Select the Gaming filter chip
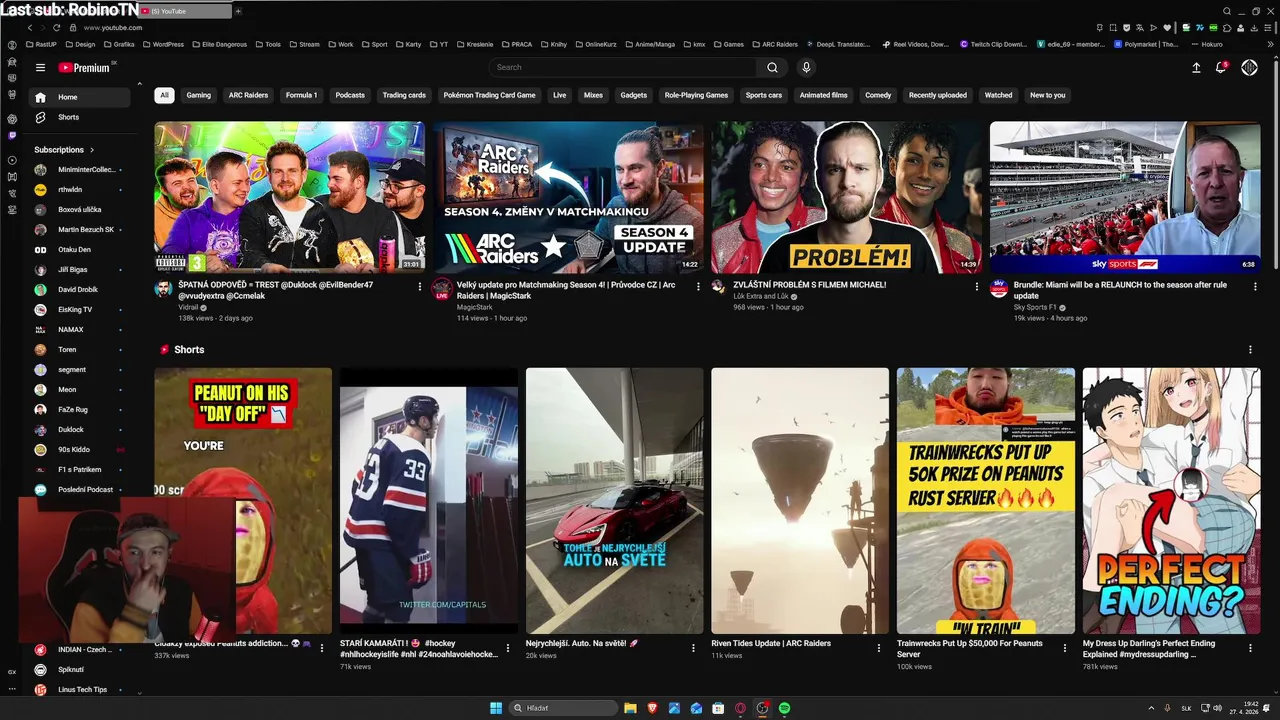The image size is (1280, 720). pos(199,95)
